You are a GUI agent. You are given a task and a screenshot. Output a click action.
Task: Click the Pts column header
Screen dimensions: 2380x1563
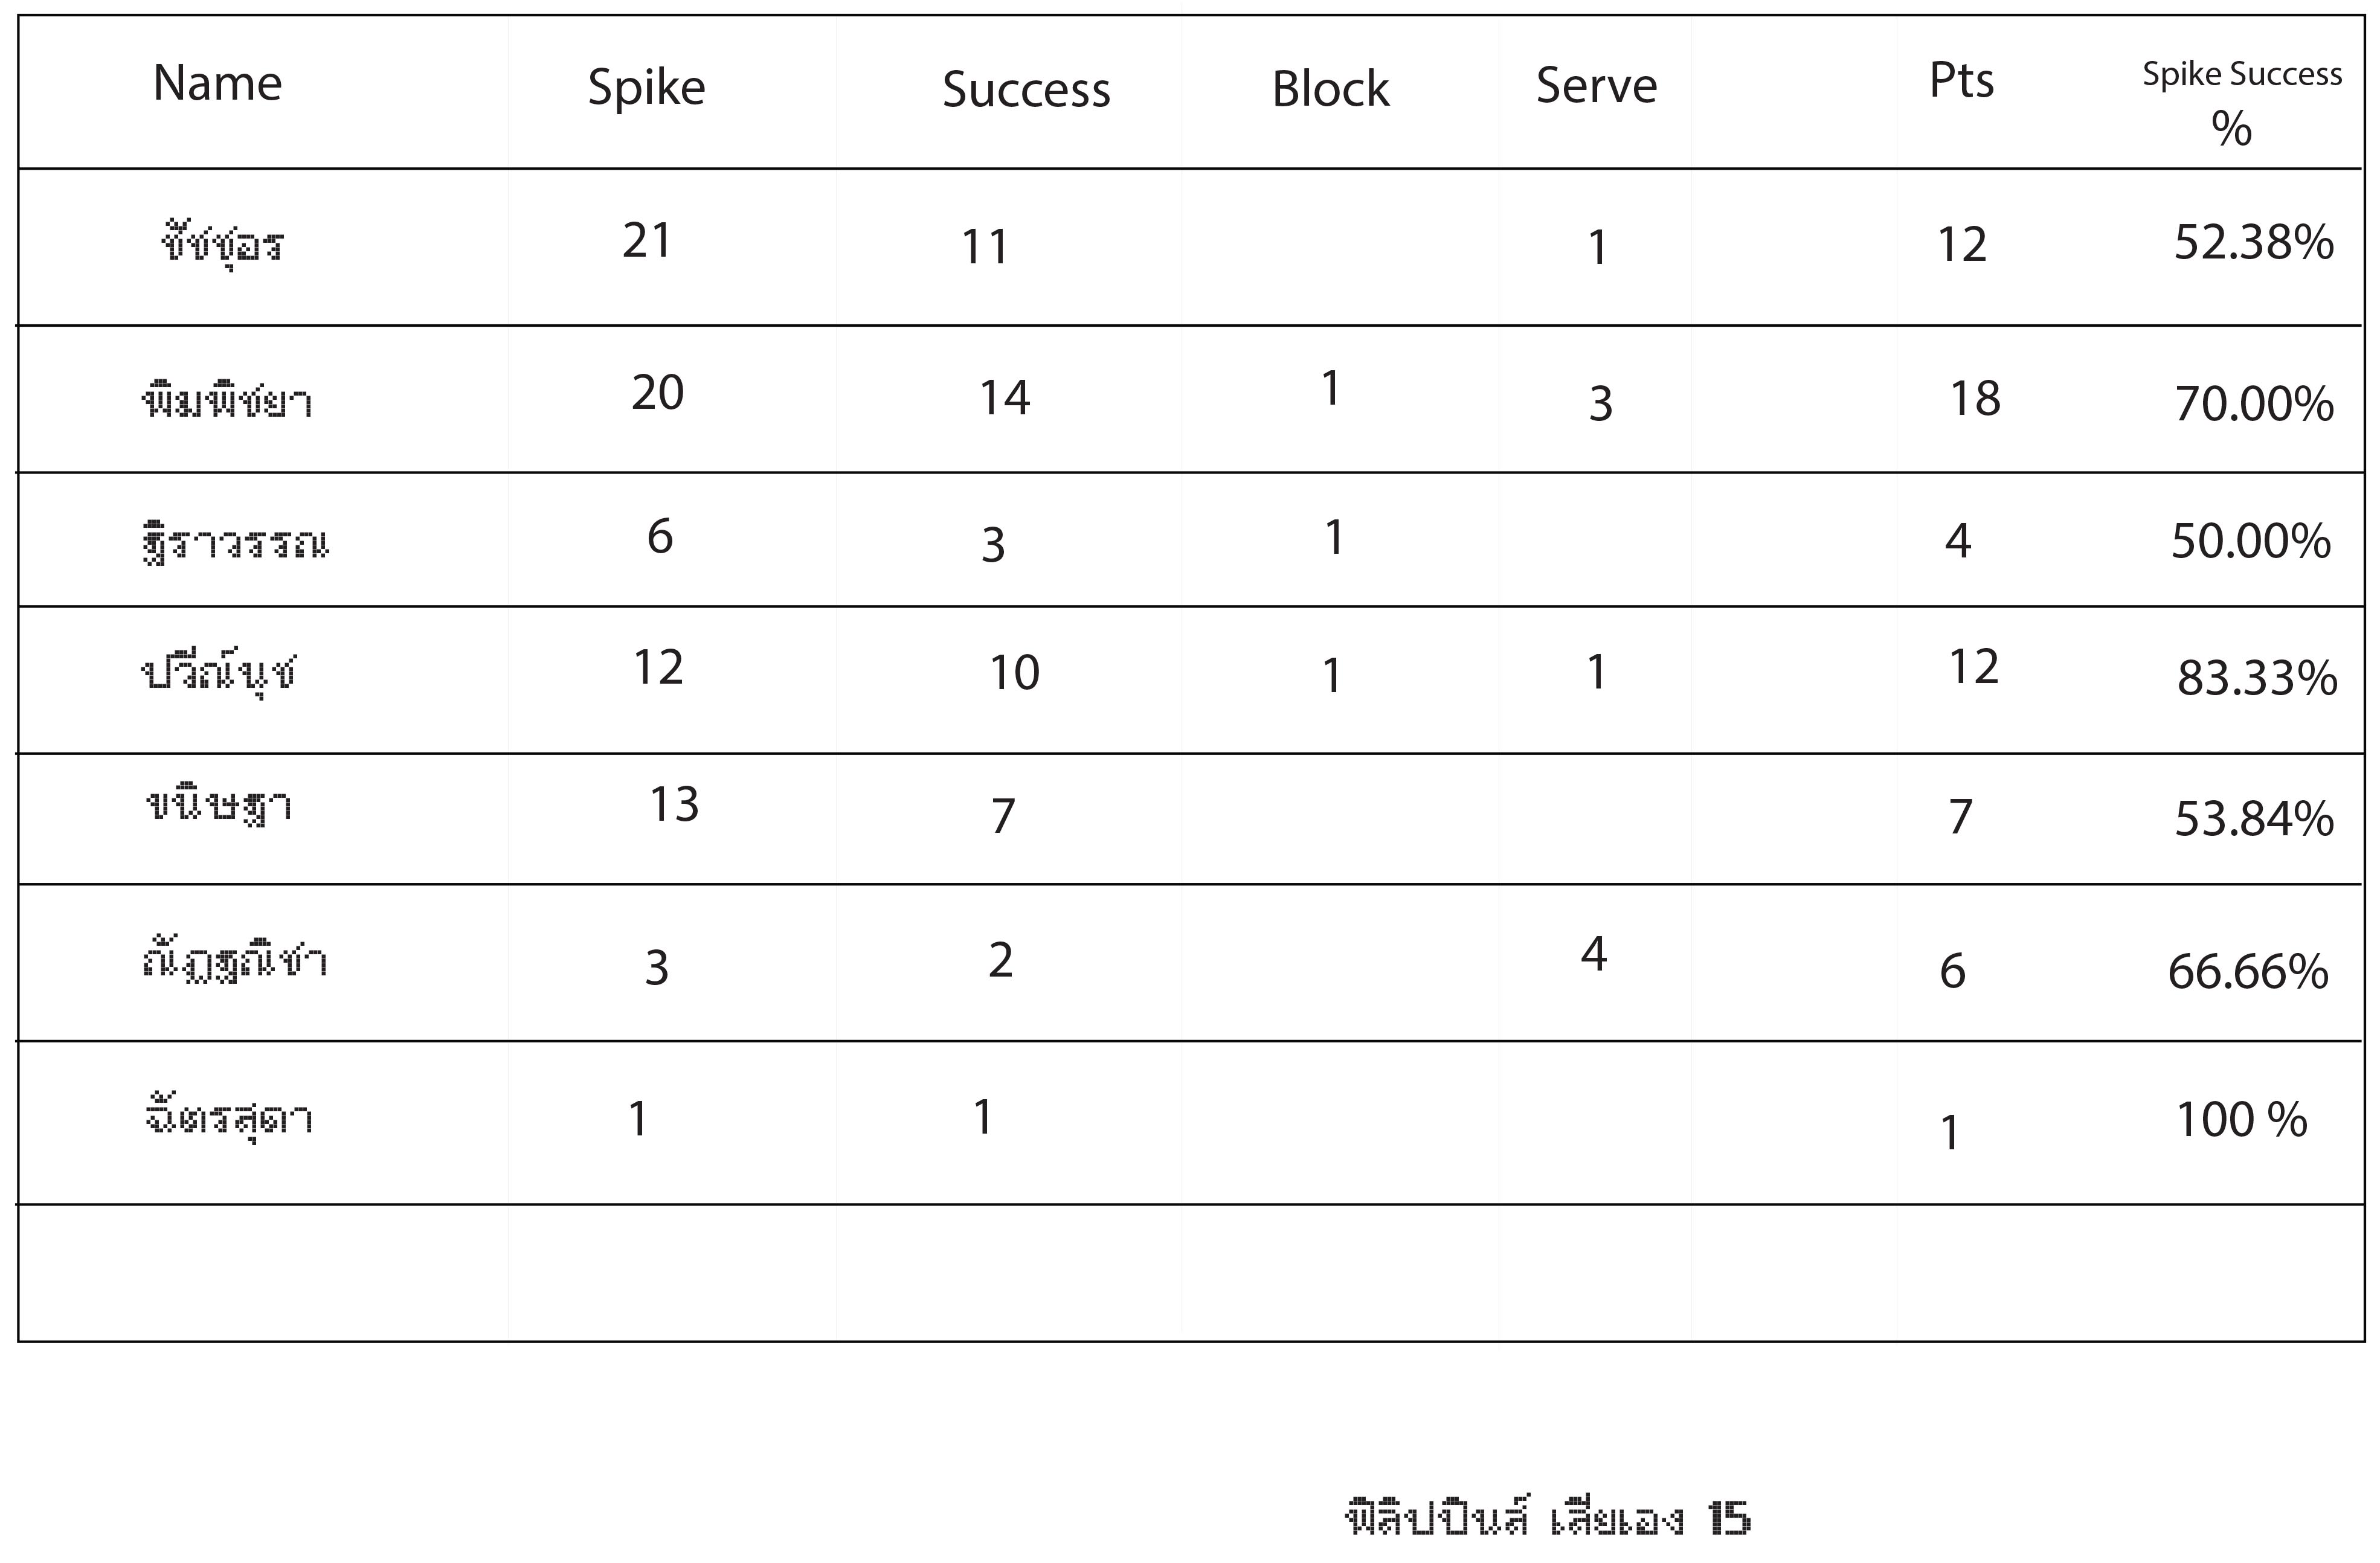pyautogui.click(x=1961, y=81)
